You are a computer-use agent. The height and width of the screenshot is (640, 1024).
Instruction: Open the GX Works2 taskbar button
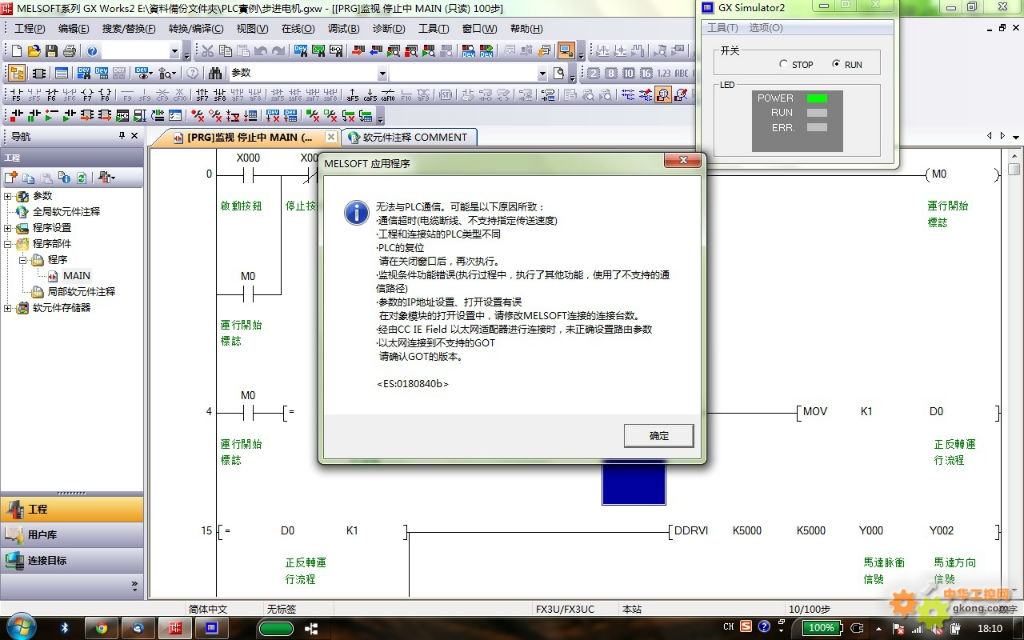point(175,628)
